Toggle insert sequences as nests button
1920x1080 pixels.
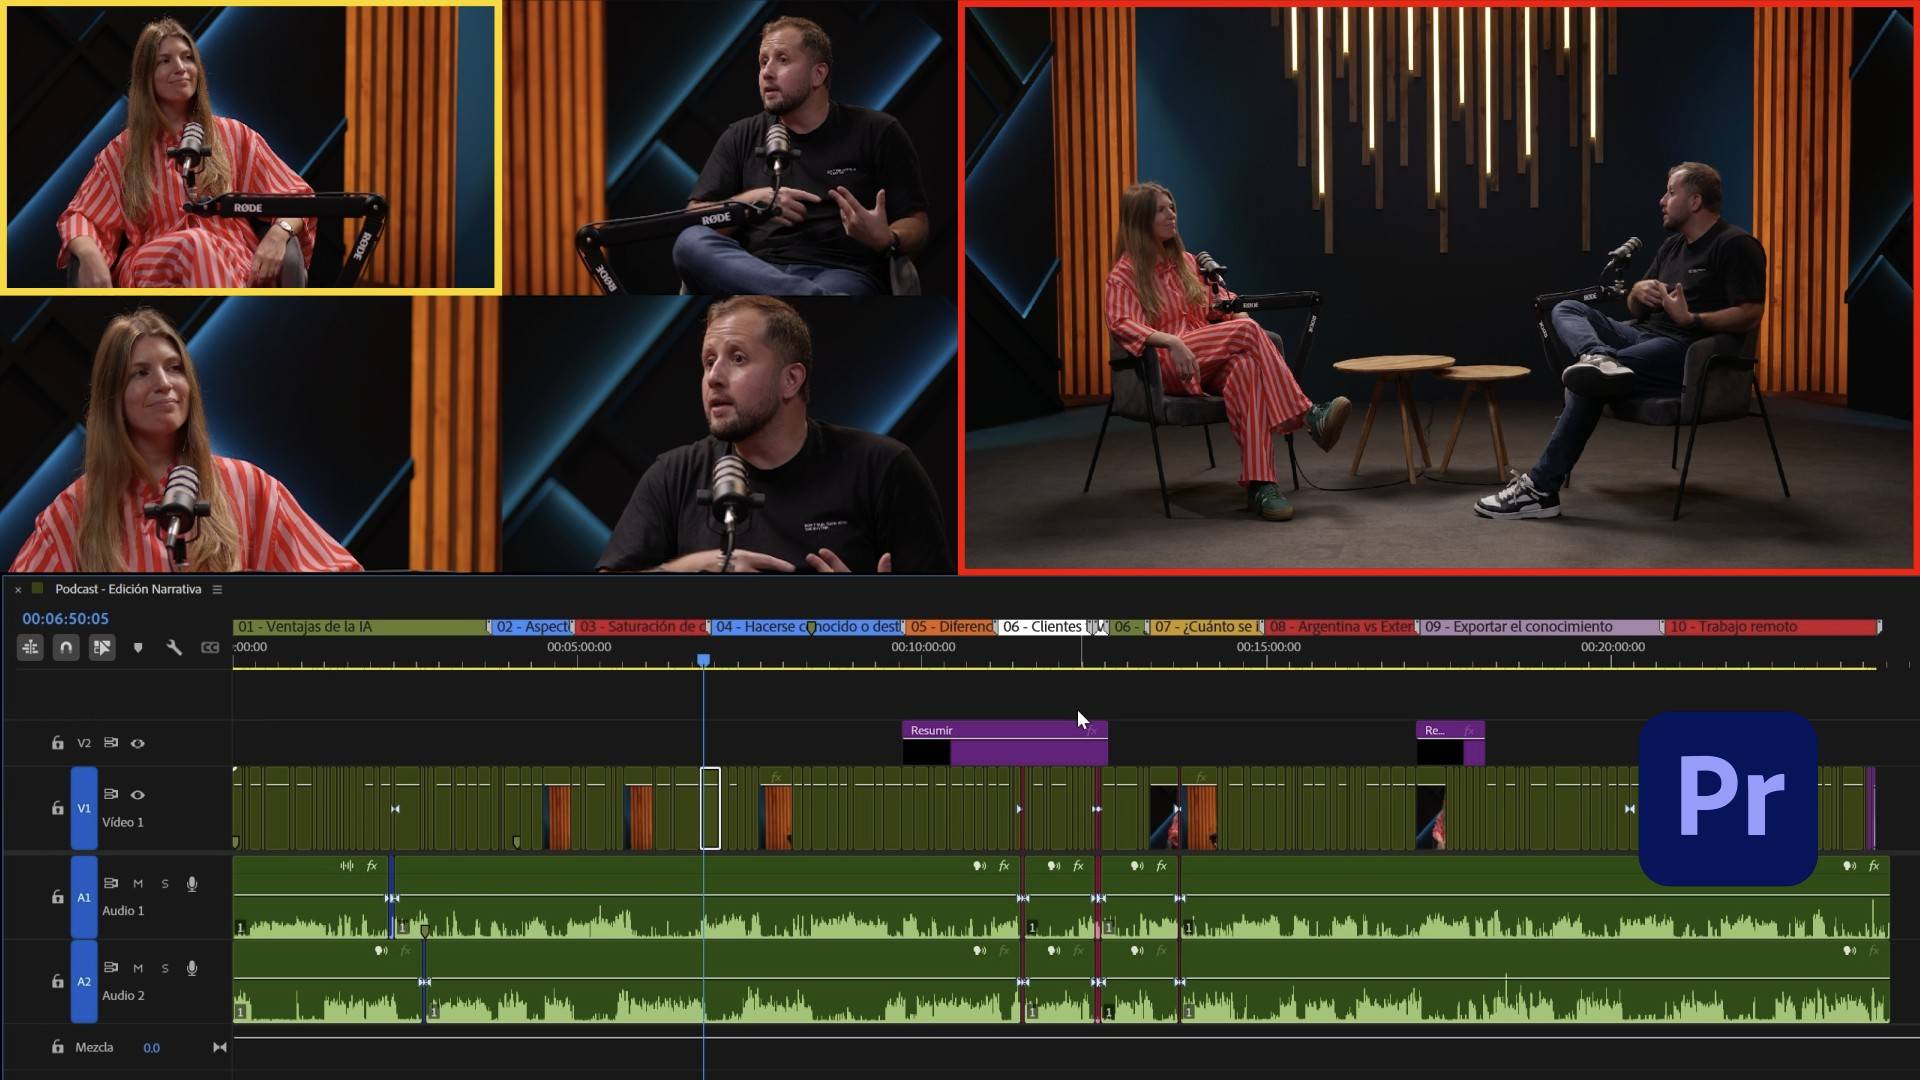30,648
